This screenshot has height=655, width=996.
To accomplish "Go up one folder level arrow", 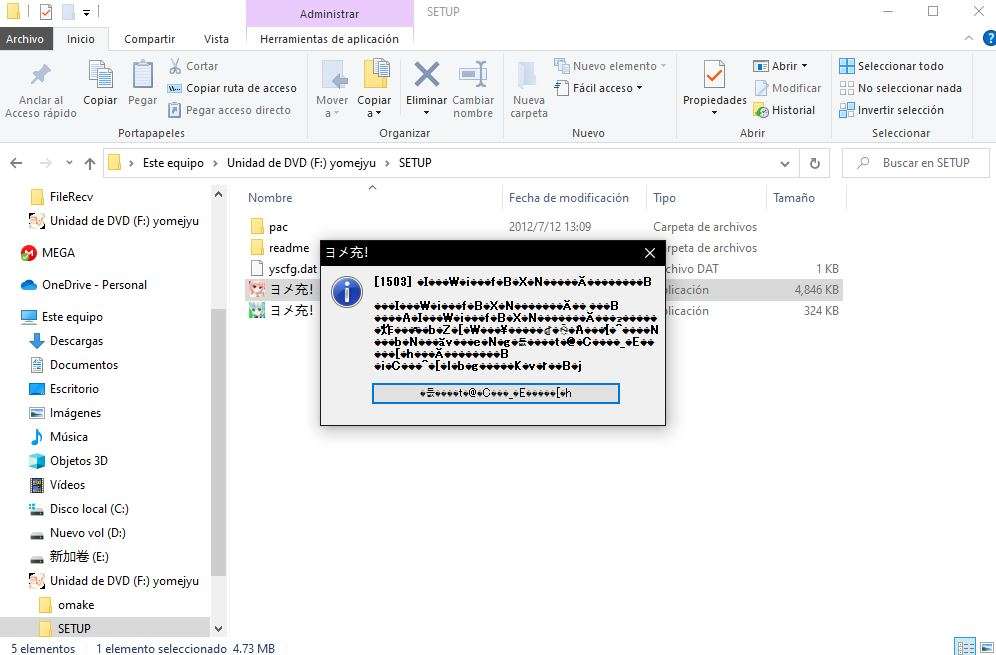I will pyautogui.click(x=90, y=163).
